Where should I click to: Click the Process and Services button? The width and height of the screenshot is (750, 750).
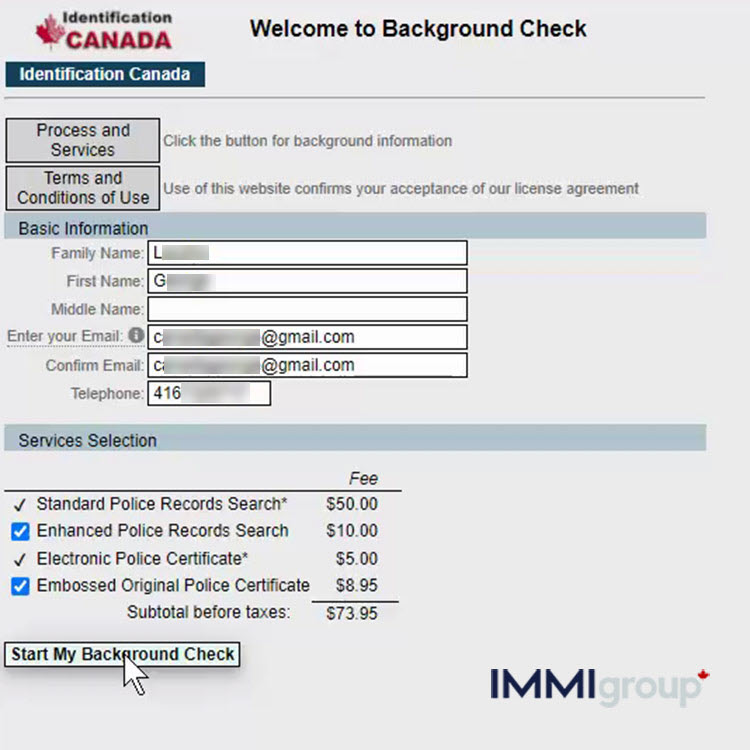click(83, 140)
